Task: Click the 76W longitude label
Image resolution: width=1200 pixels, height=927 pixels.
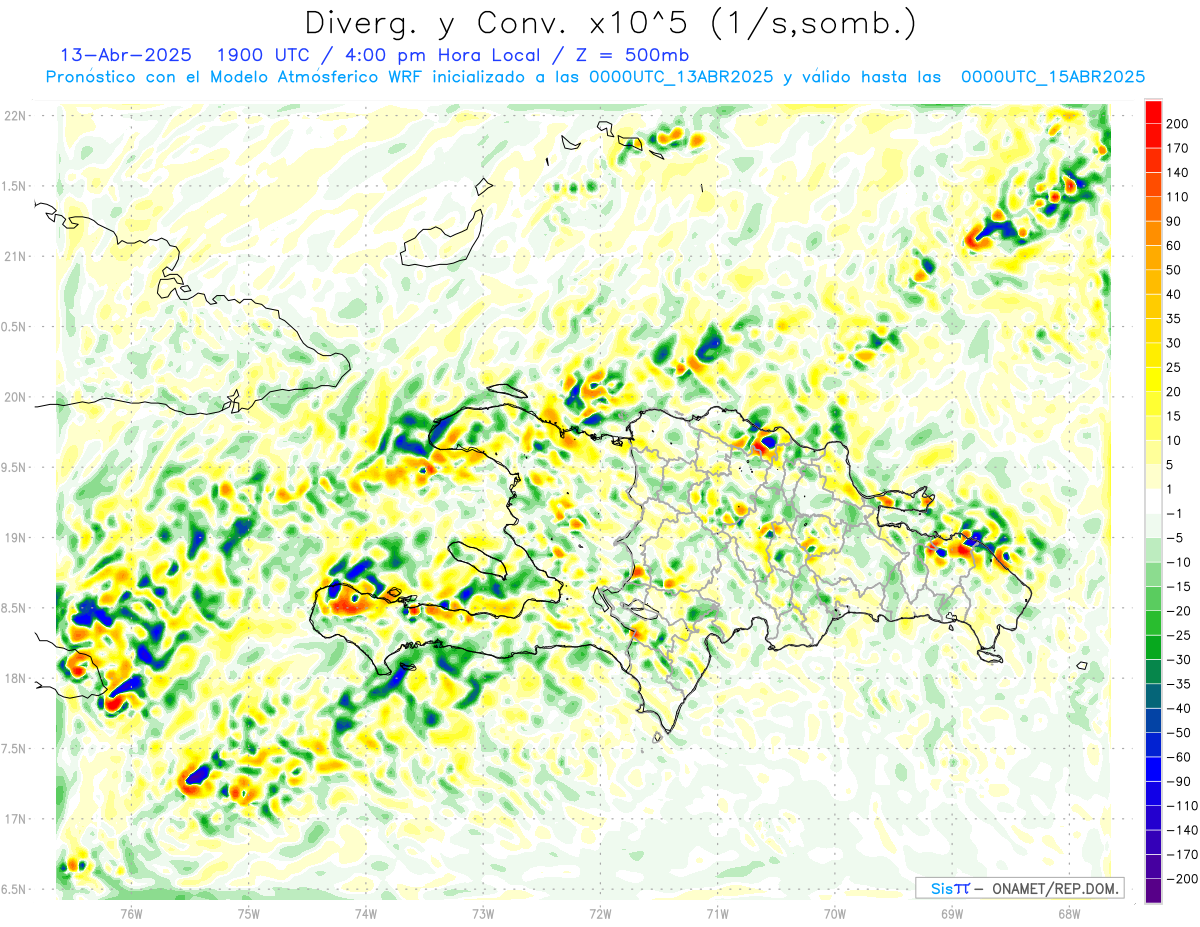Action: [131, 913]
